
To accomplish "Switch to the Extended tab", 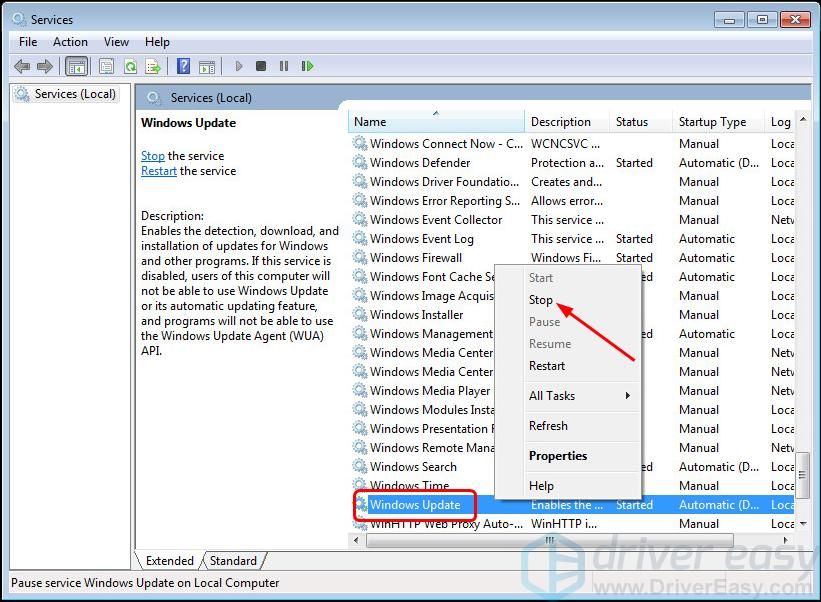I will pyautogui.click(x=170, y=561).
